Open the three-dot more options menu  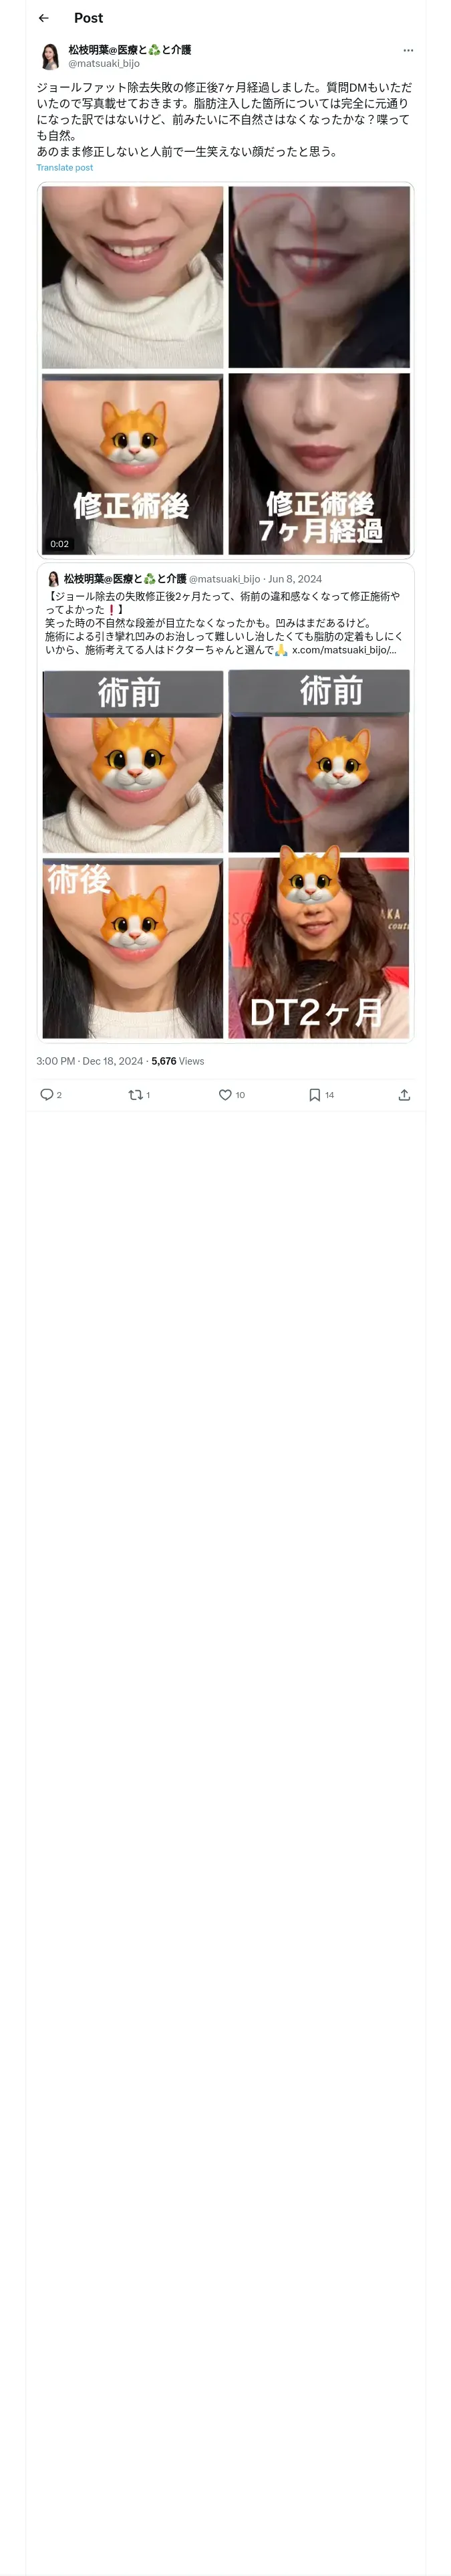(x=407, y=50)
